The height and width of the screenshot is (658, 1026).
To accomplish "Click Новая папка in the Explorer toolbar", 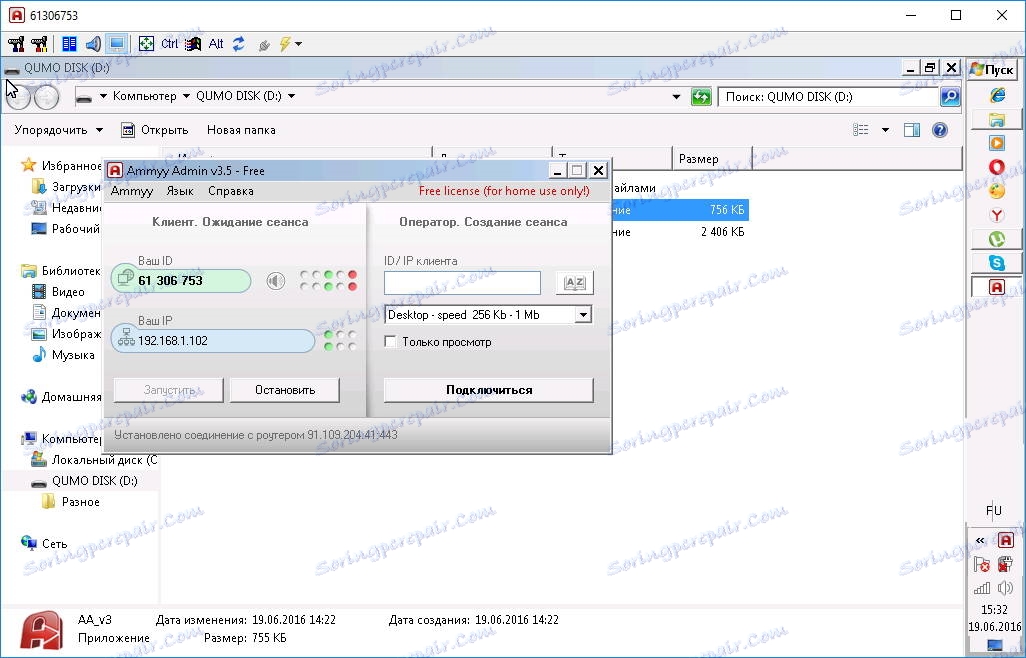I will 241,130.
